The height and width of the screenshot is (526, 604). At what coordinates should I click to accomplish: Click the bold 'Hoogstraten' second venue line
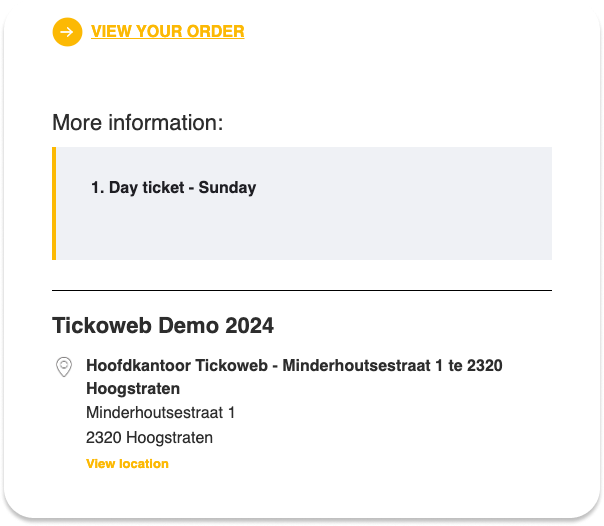[x=133, y=389]
